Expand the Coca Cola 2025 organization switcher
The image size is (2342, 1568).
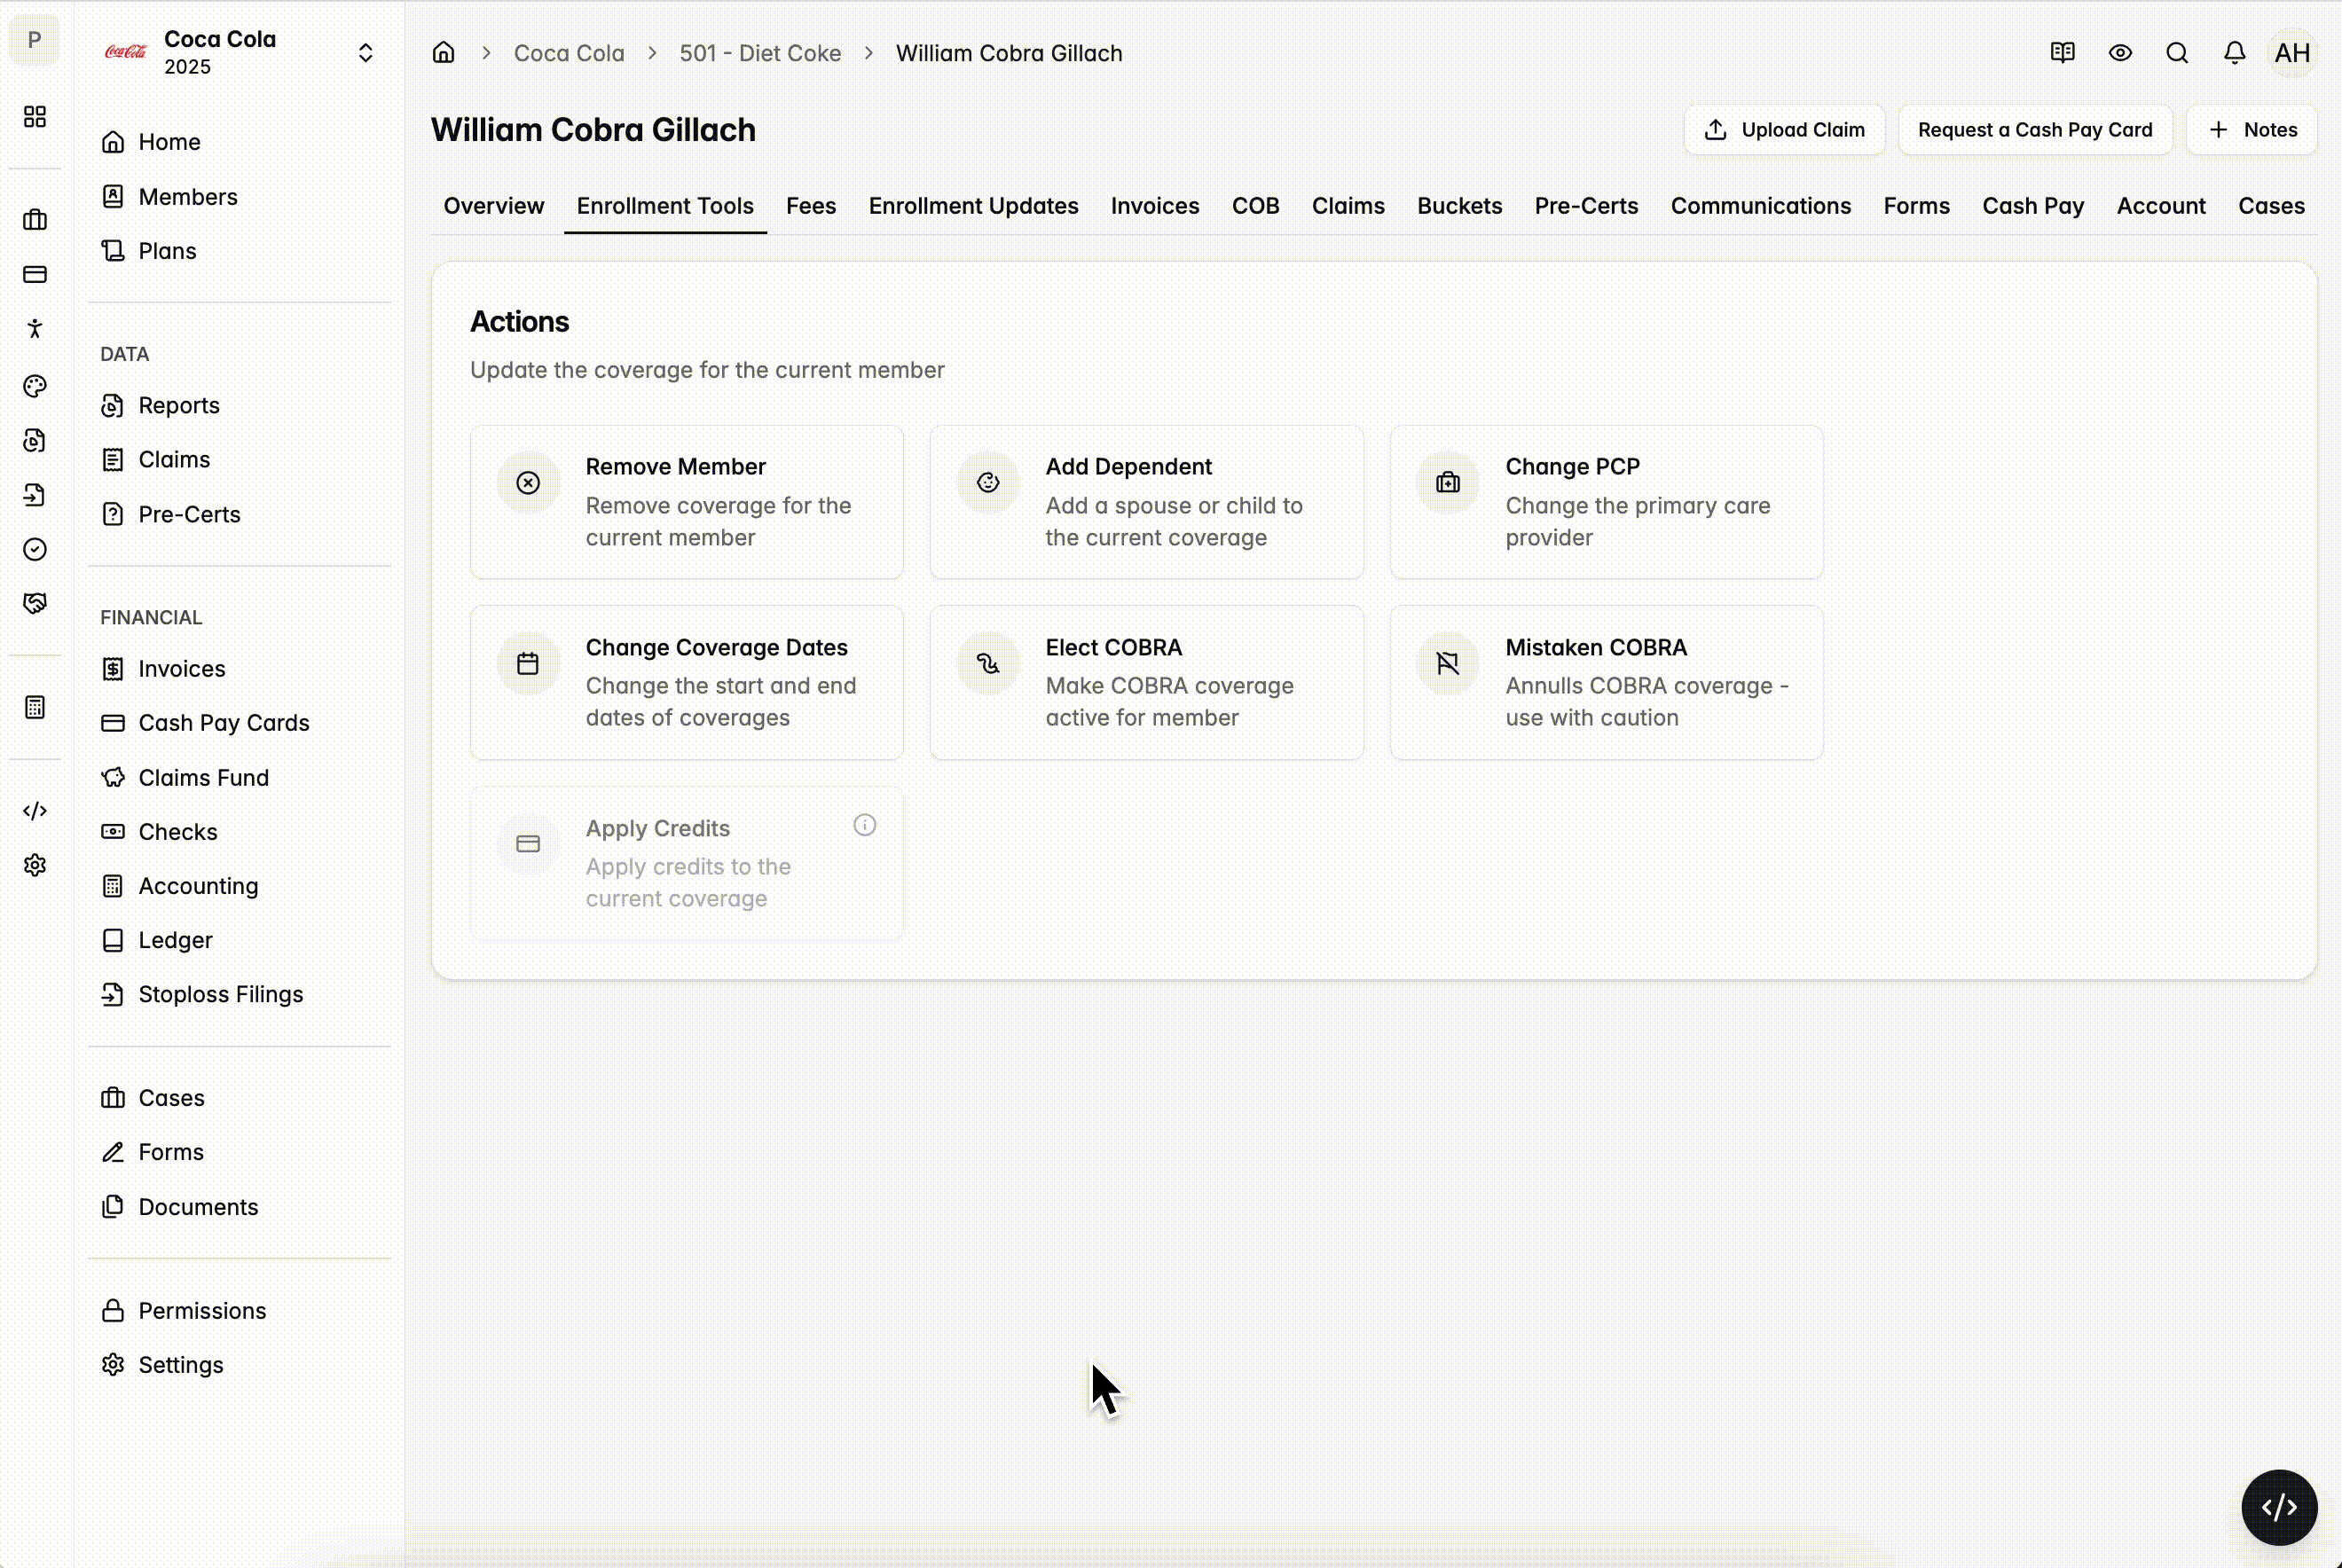point(365,53)
